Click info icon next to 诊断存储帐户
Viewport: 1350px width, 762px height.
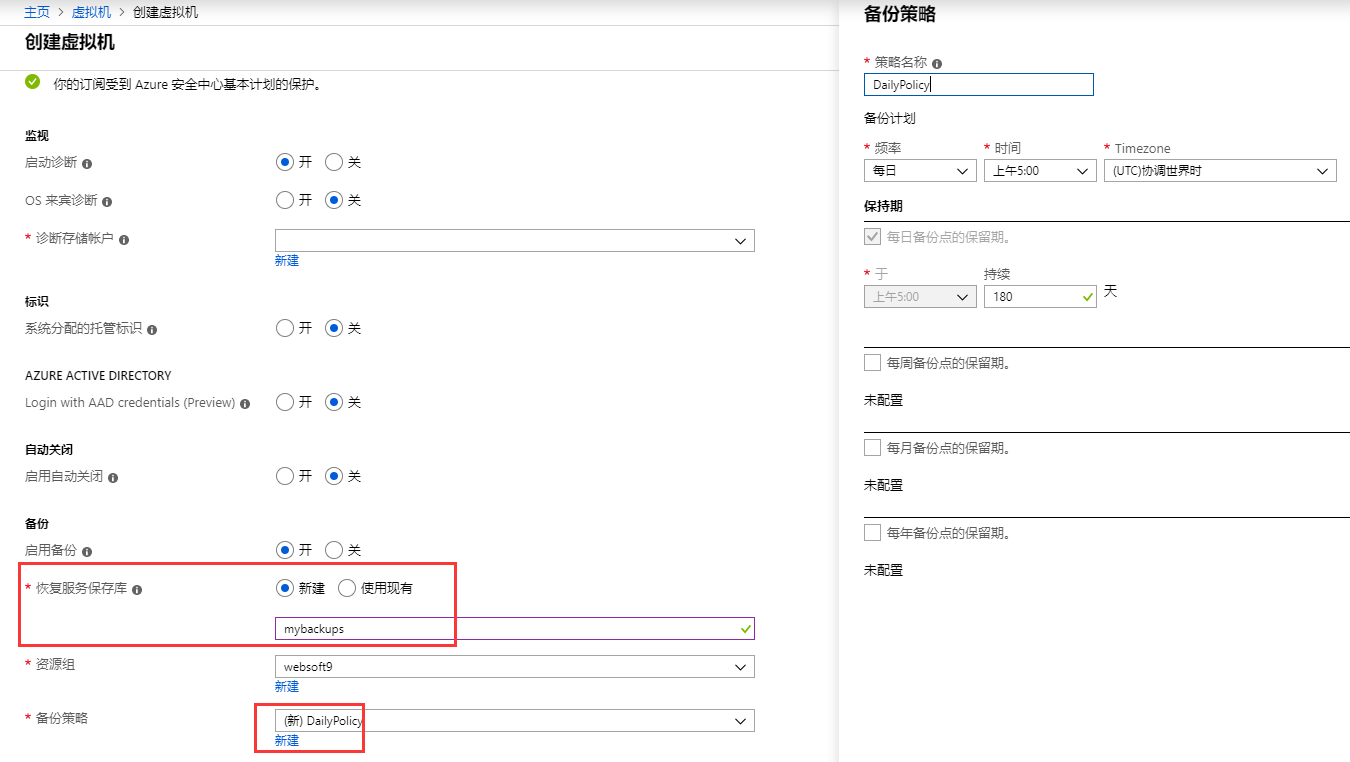point(124,240)
